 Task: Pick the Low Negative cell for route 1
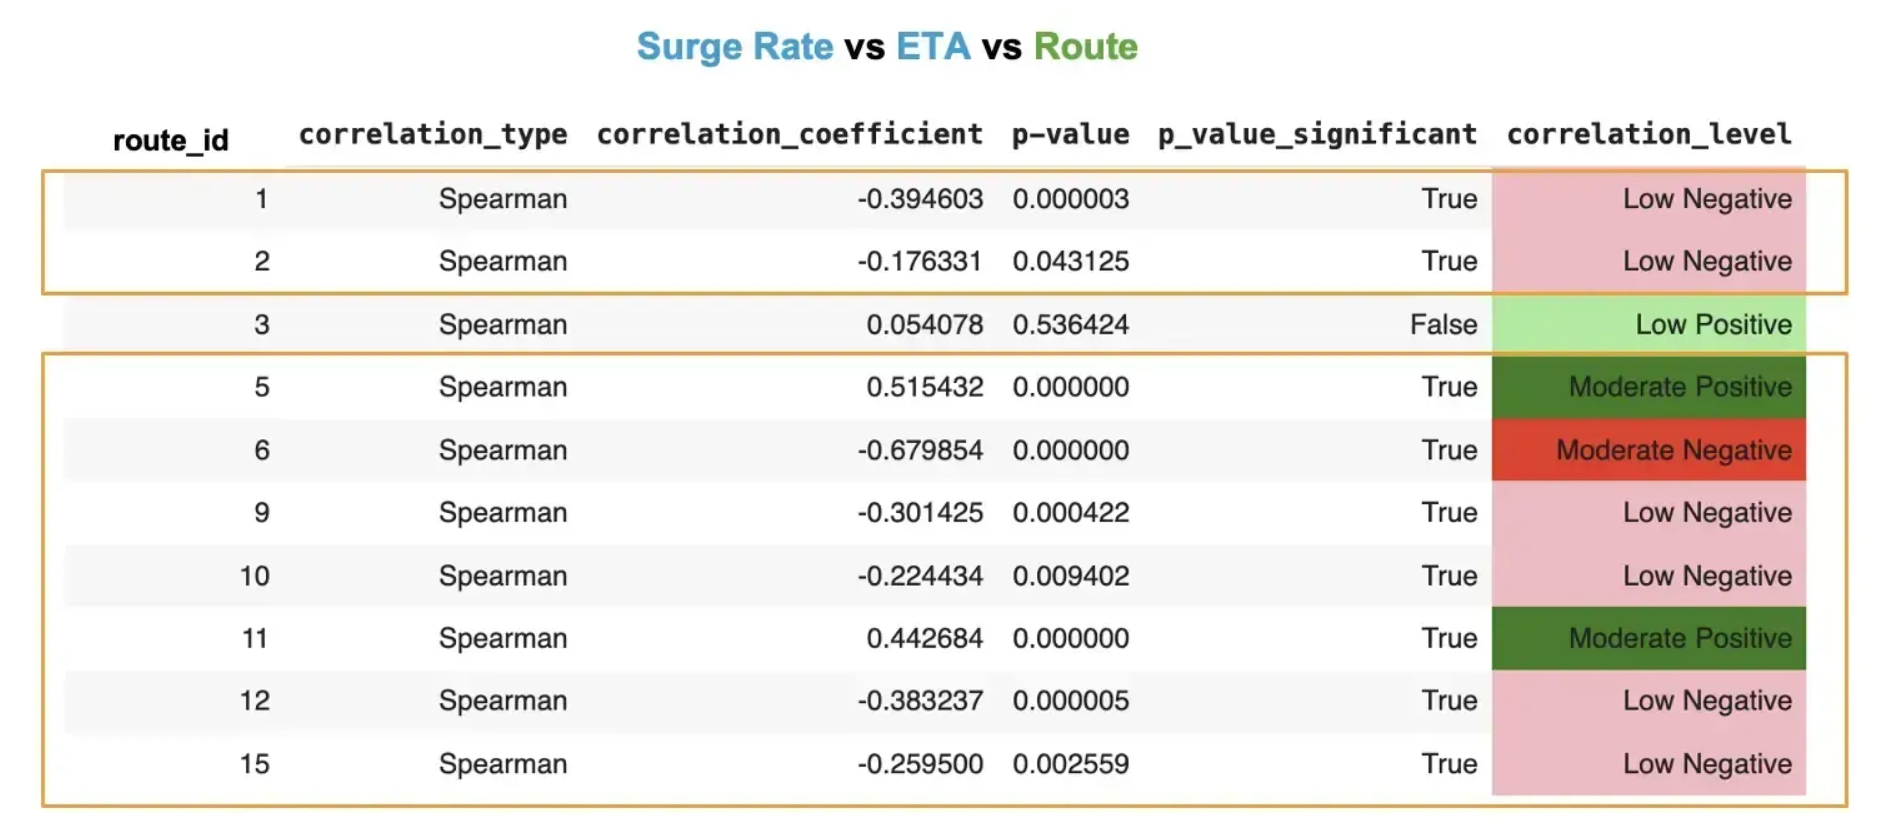pyautogui.click(x=1648, y=199)
